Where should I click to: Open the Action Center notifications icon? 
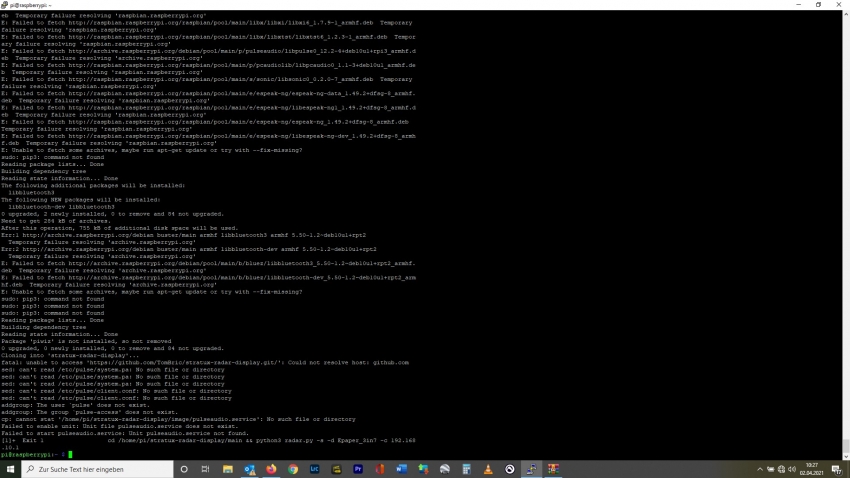coord(837,469)
